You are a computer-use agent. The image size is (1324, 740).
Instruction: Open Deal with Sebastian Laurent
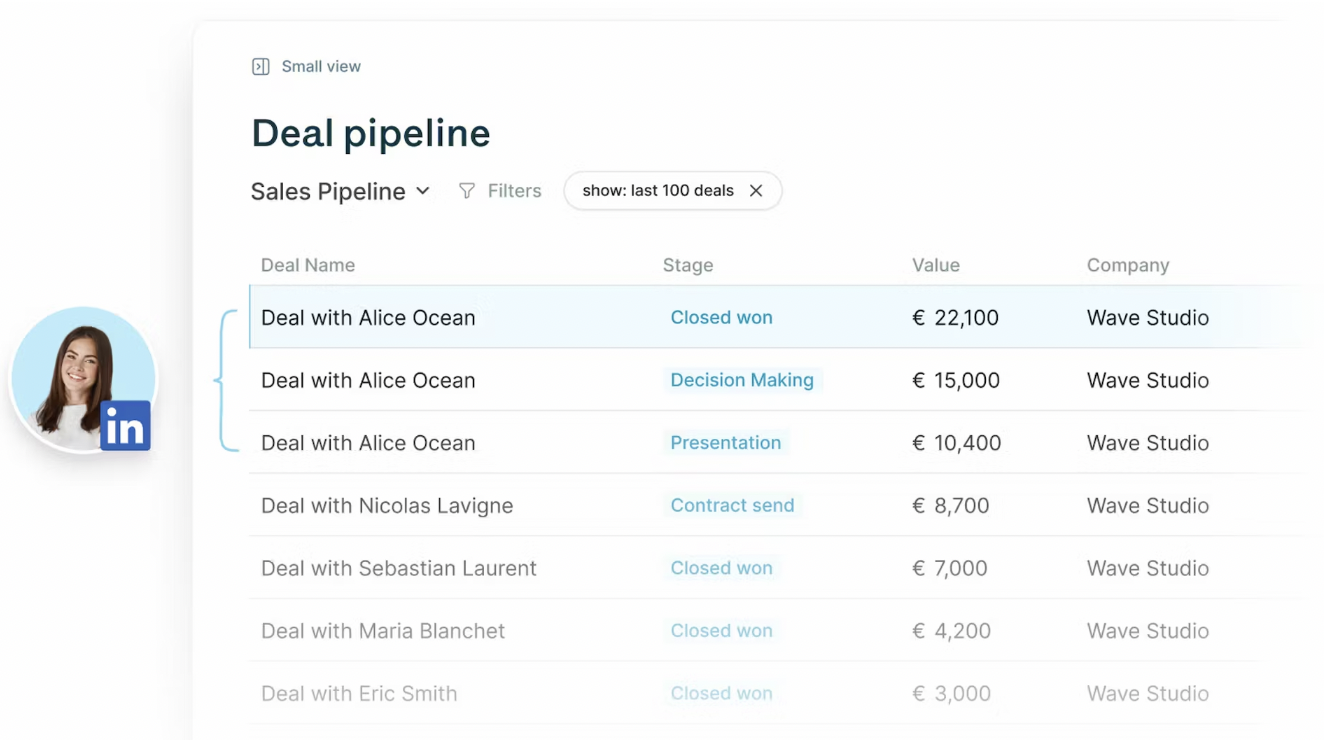[x=399, y=568]
